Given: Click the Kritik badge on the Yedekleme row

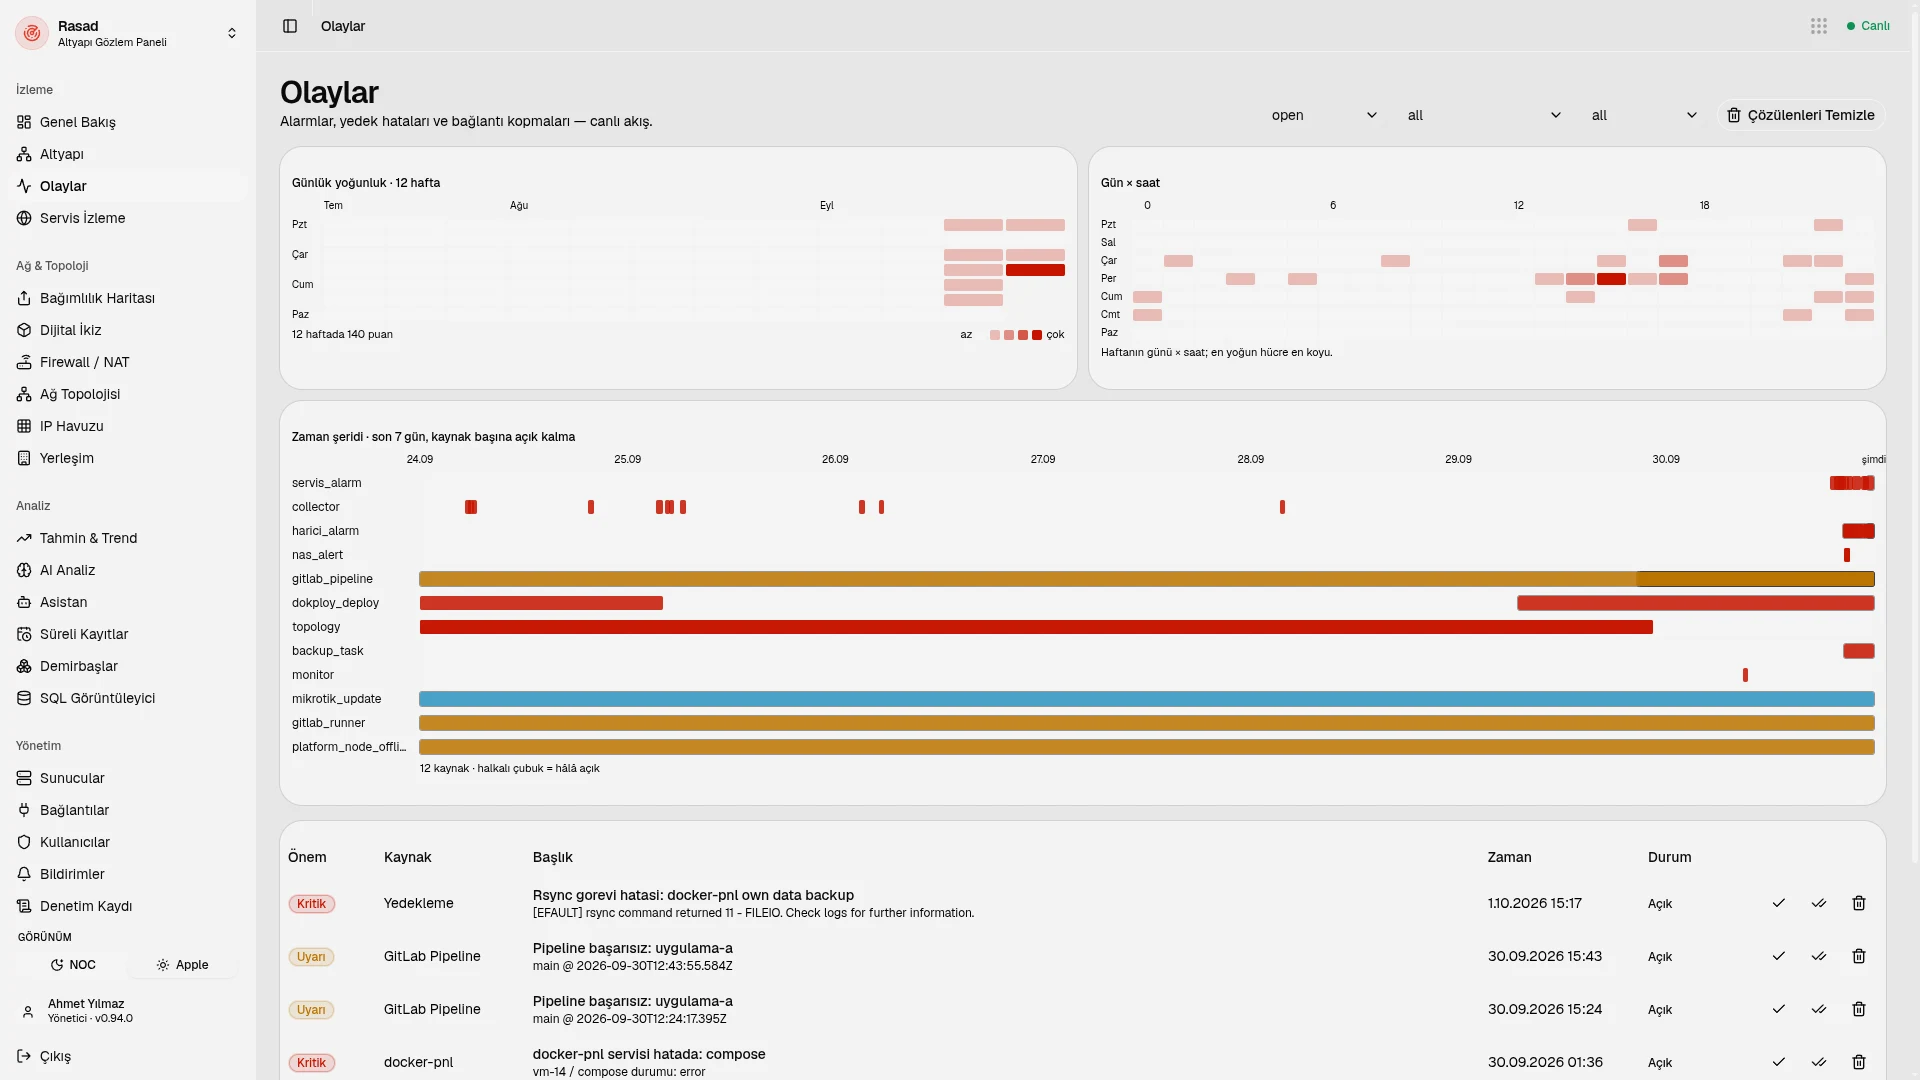Looking at the screenshot, I should pyautogui.click(x=312, y=904).
